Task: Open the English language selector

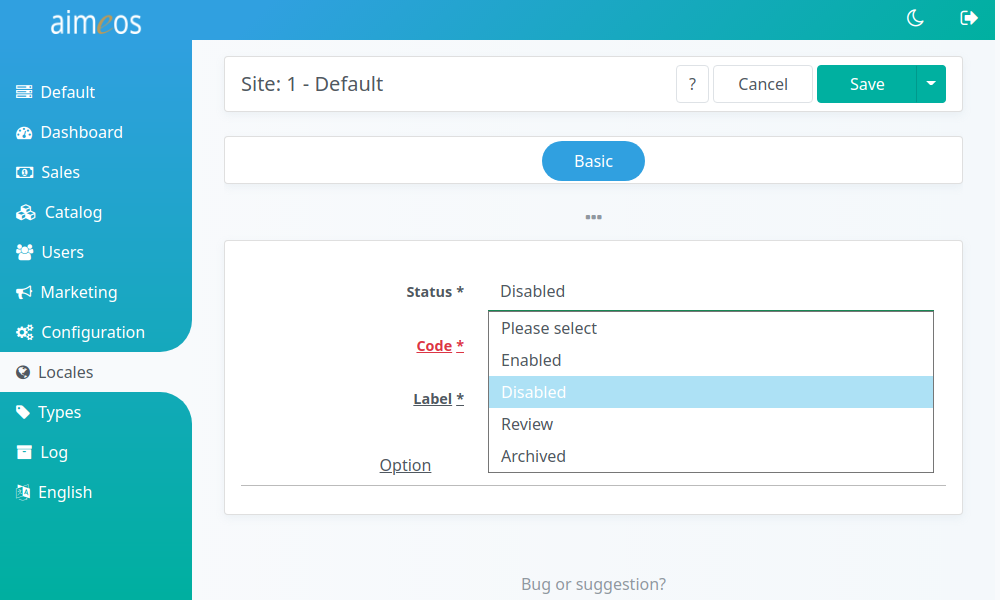Action: click(x=96, y=492)
